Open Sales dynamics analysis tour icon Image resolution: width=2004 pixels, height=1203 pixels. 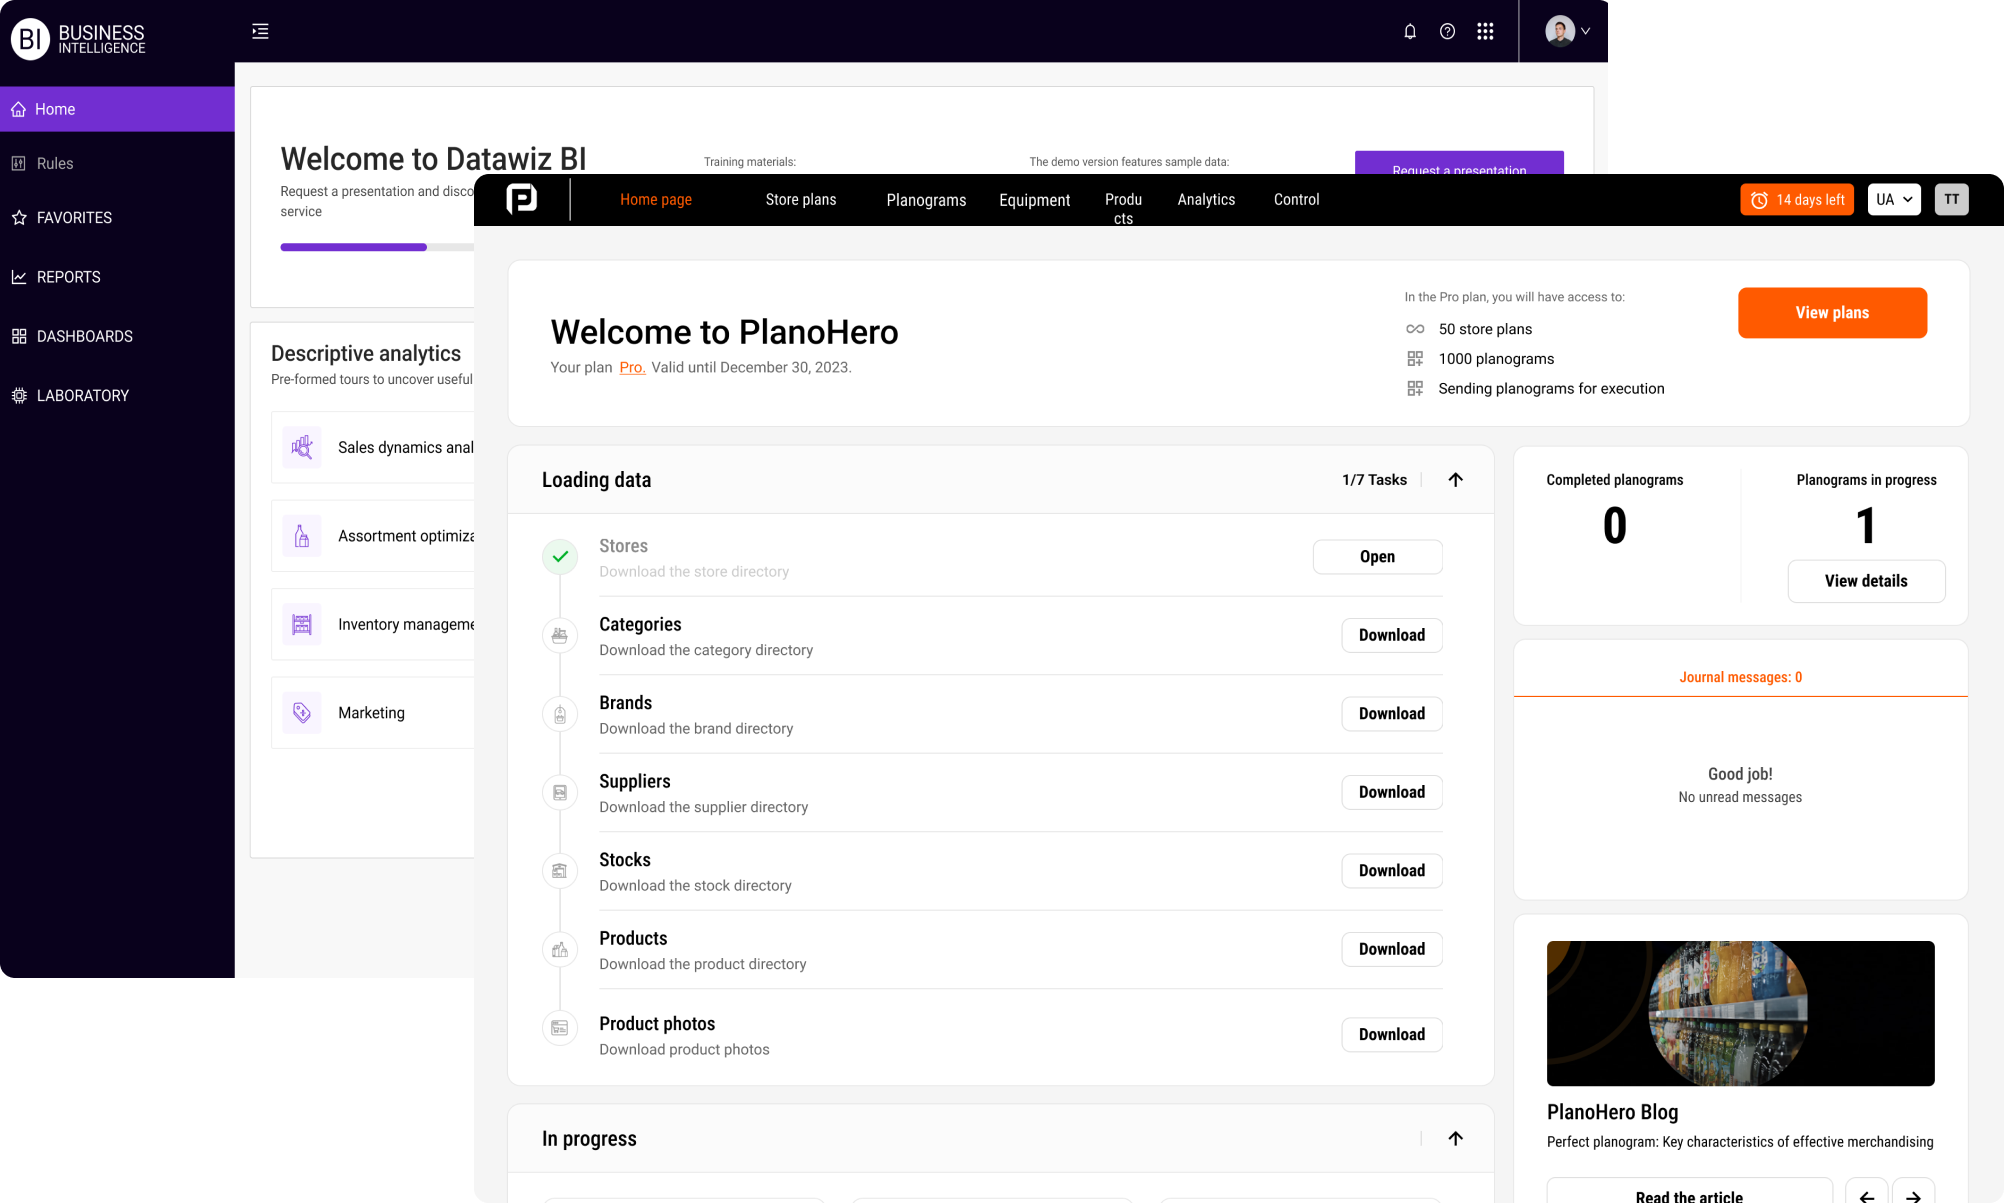tap(302, 447)
